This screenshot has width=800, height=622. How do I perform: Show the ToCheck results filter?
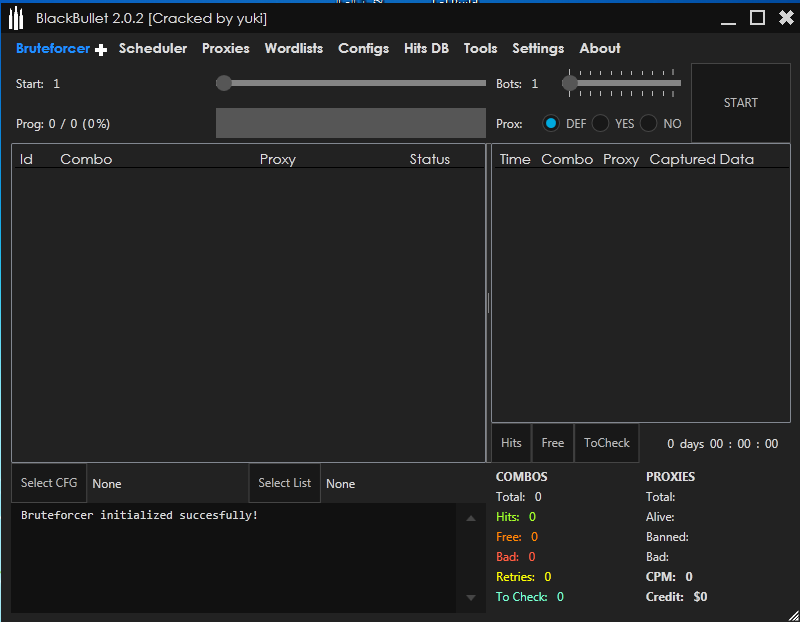(607, 443)
